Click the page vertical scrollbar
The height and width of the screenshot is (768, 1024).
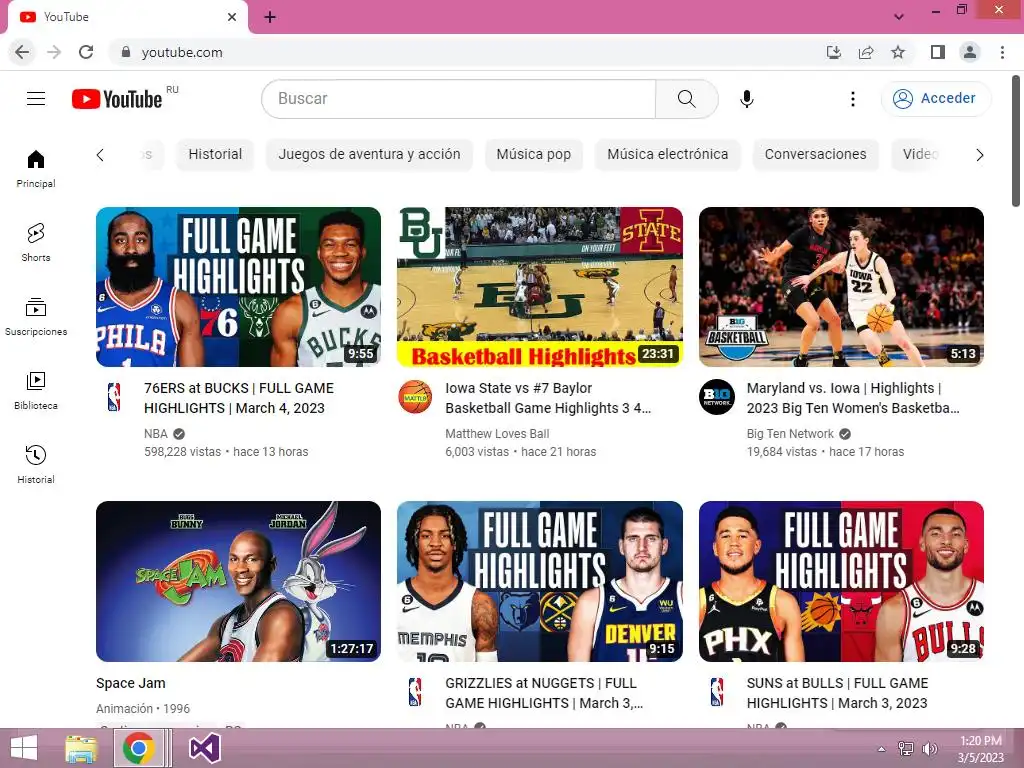1016,140
